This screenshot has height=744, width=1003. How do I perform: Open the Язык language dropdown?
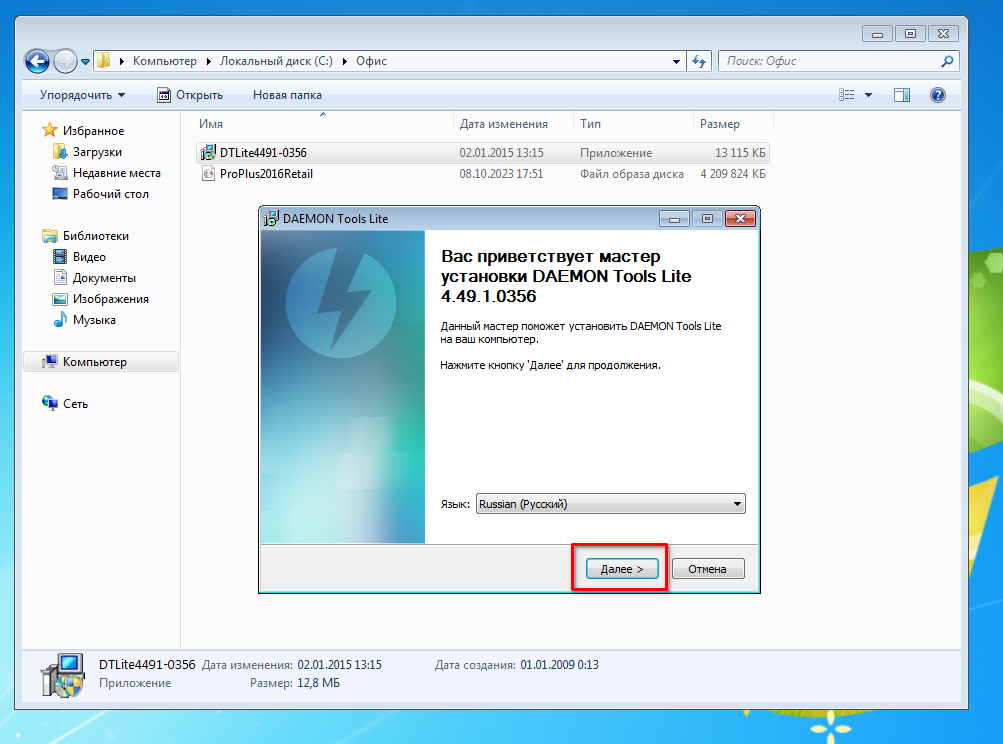(x=610, y=504)
